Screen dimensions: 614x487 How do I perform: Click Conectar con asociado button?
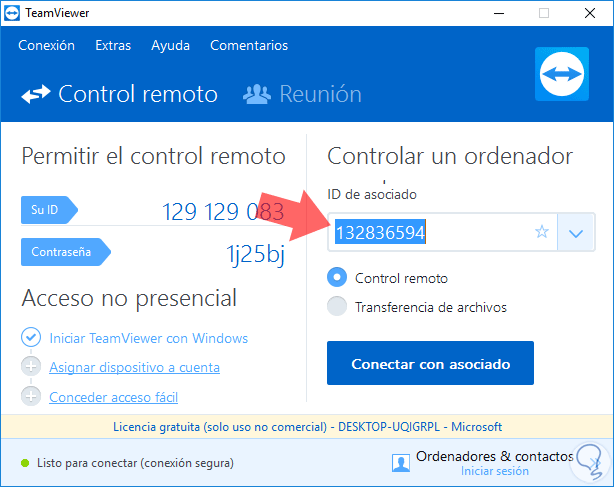pos(430,363)
